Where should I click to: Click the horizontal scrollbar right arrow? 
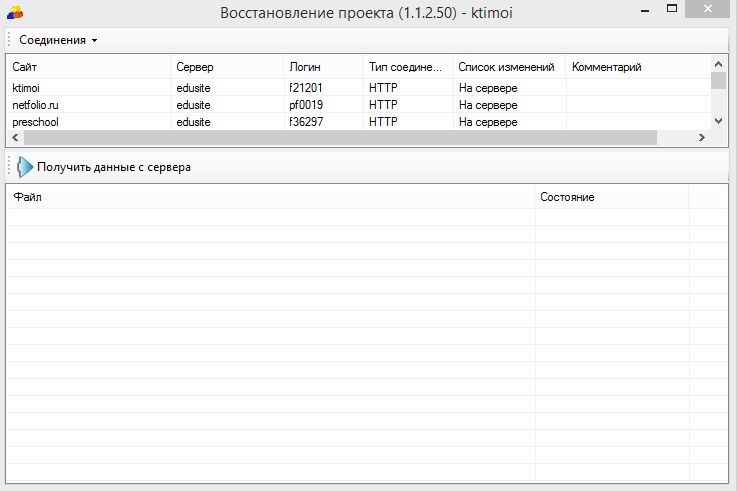coord(703,138)
